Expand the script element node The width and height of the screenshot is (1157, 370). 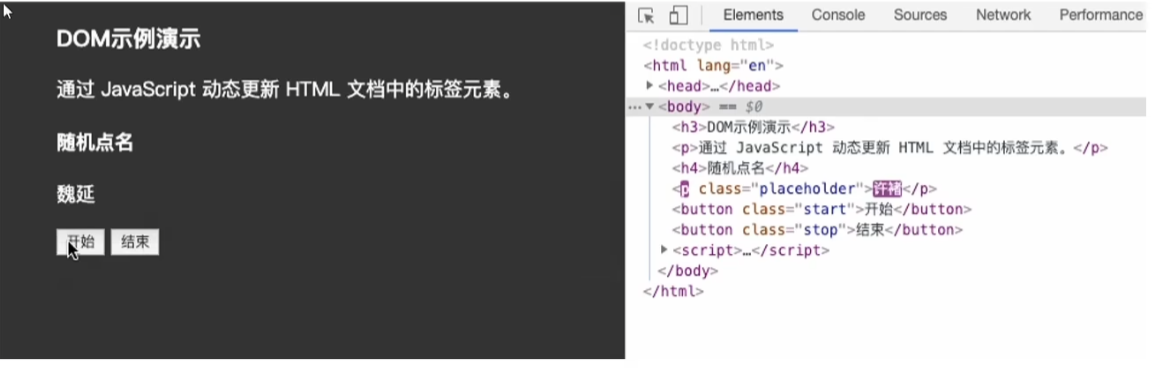(664, 250)
